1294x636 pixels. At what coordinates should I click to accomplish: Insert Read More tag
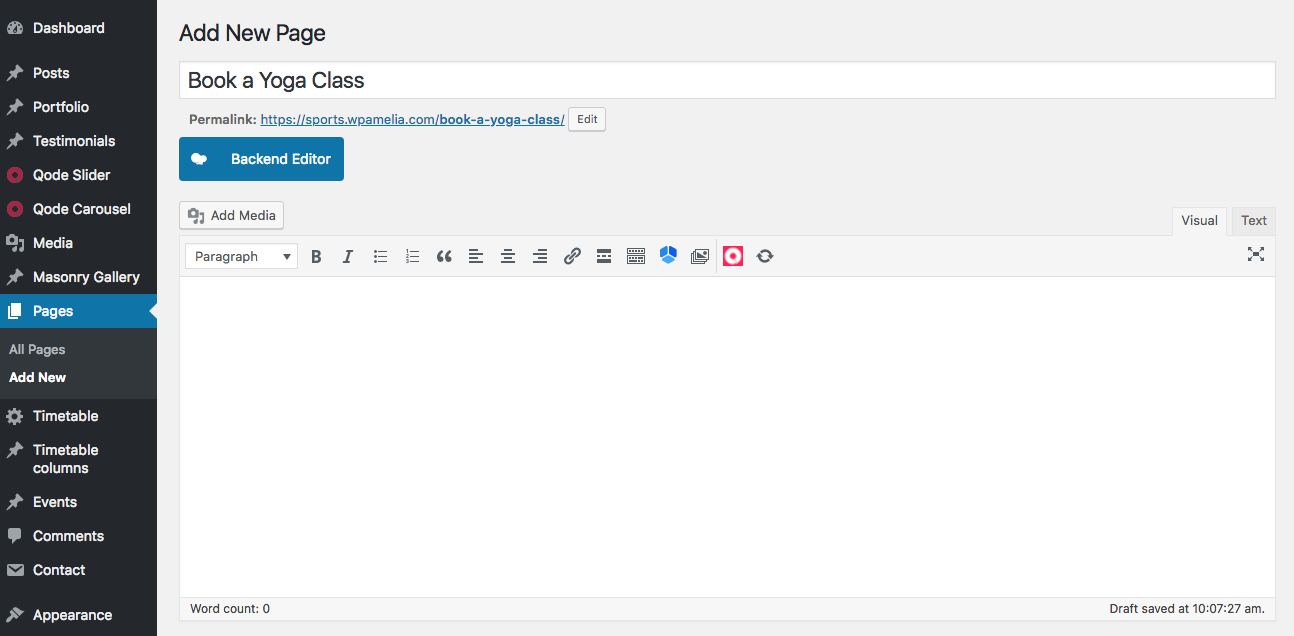[604, 256]
